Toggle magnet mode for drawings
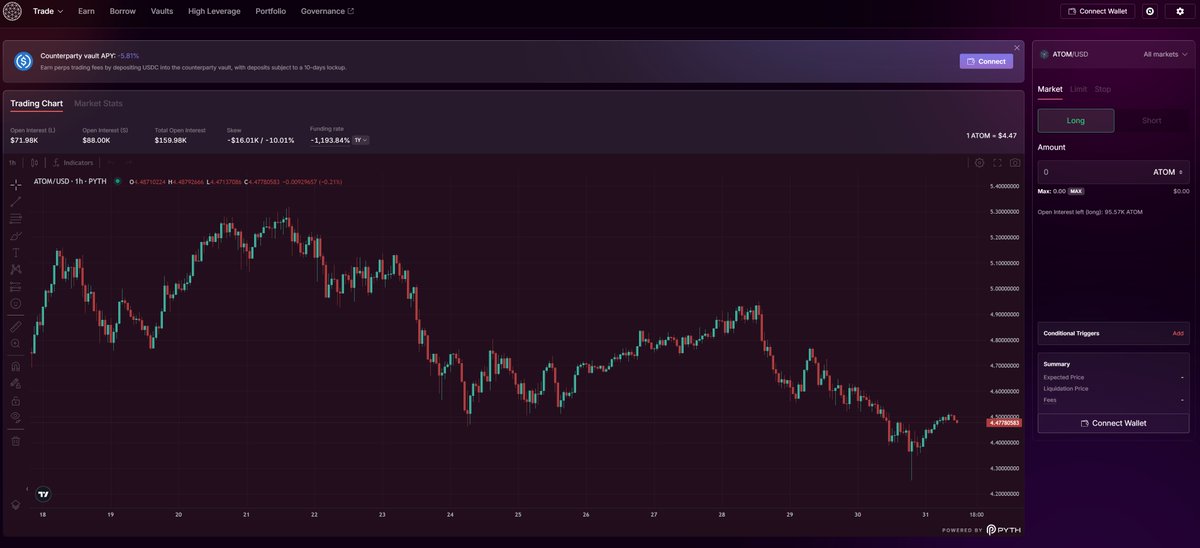 (16, 366)
